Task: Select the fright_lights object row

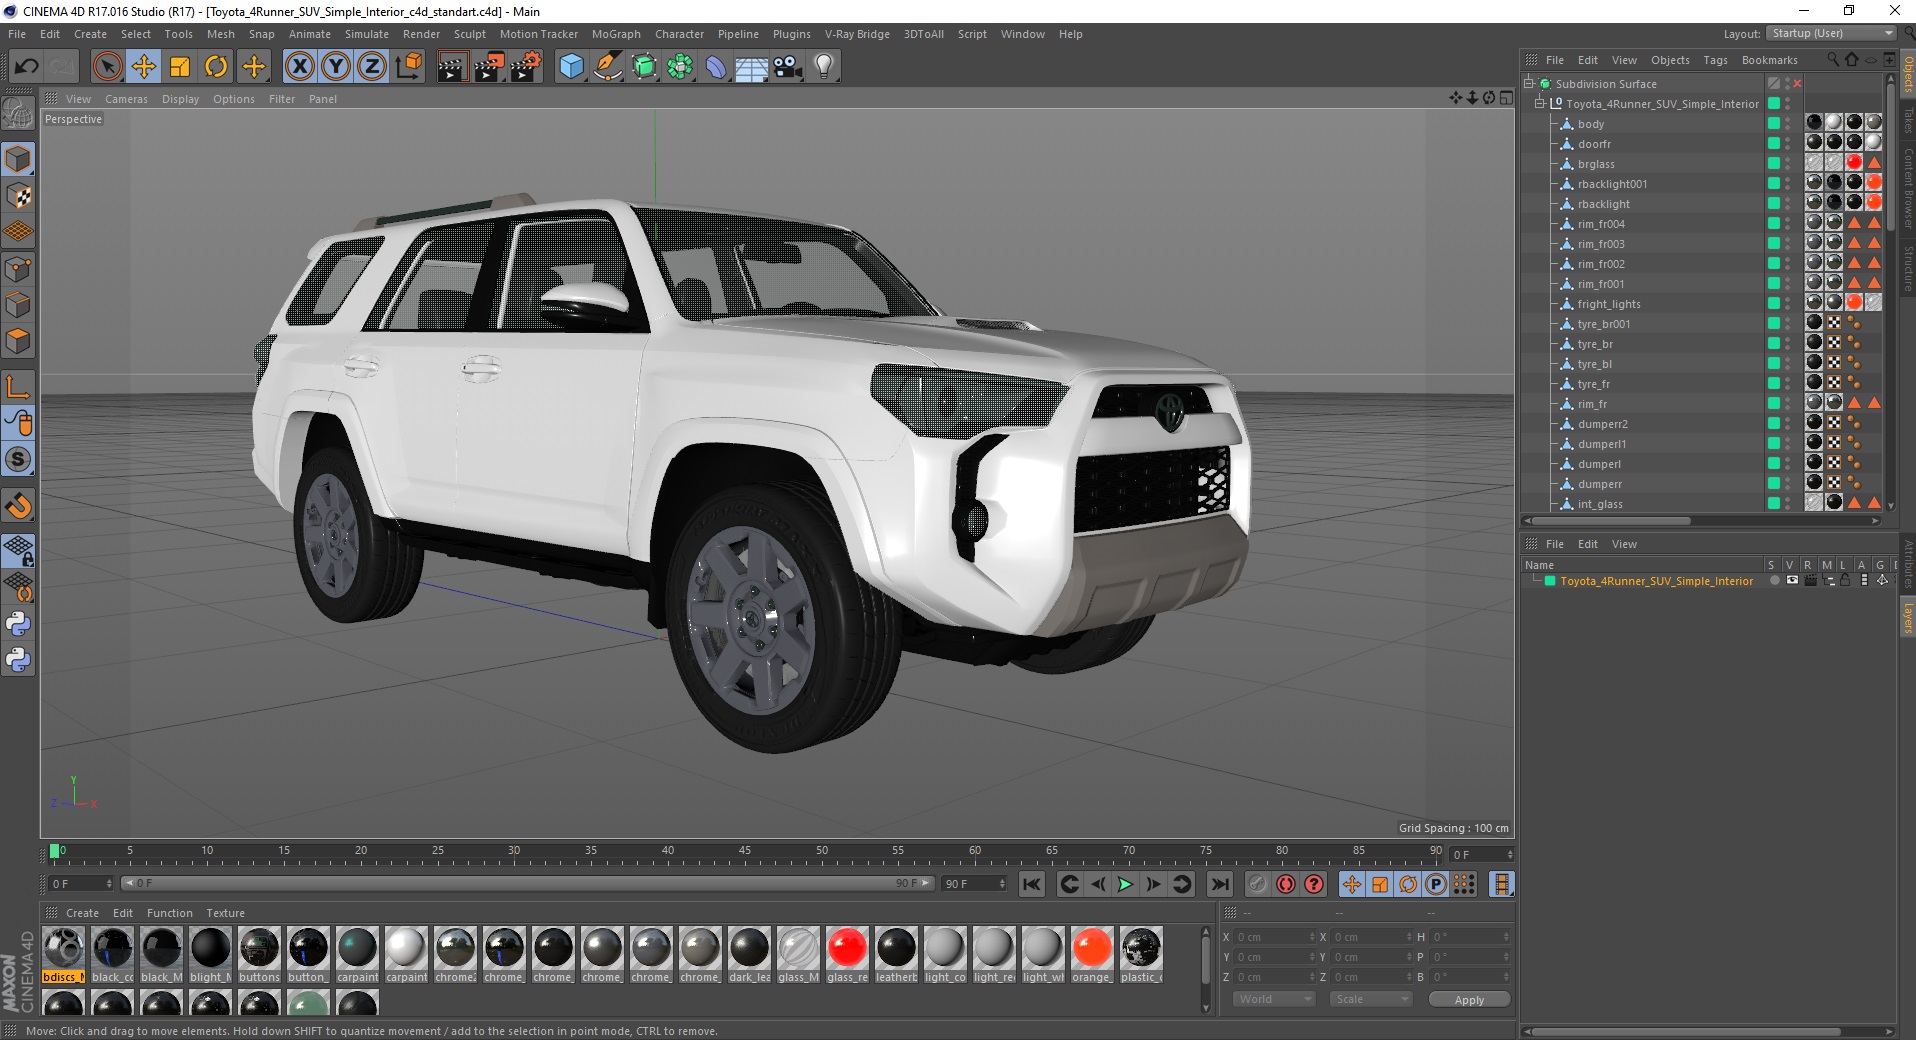Action: coord(1609,304)
